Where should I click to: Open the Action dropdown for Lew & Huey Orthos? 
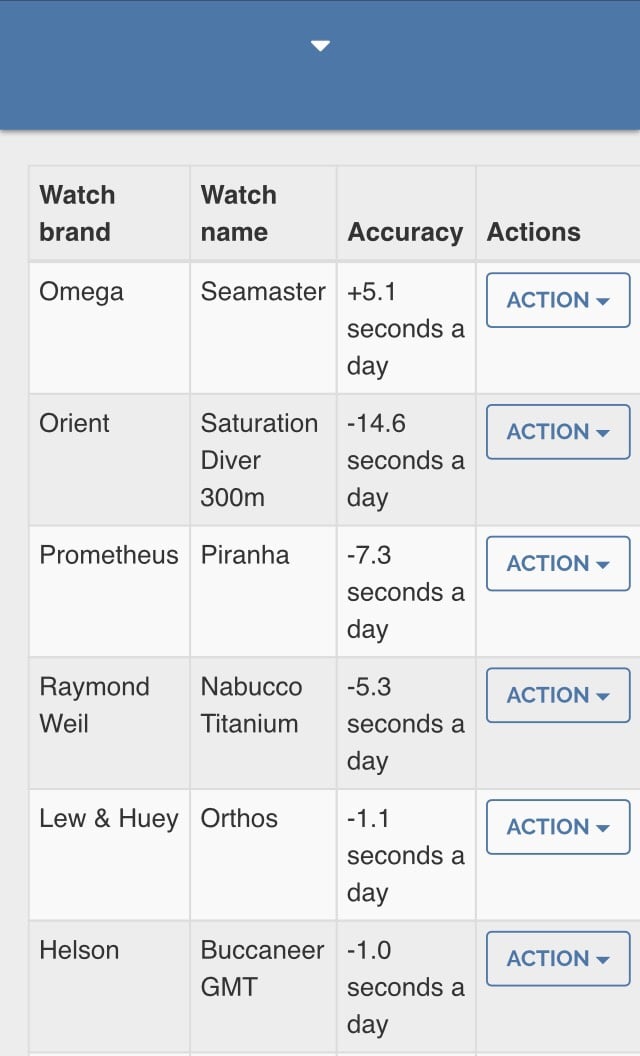click(558, 827)
